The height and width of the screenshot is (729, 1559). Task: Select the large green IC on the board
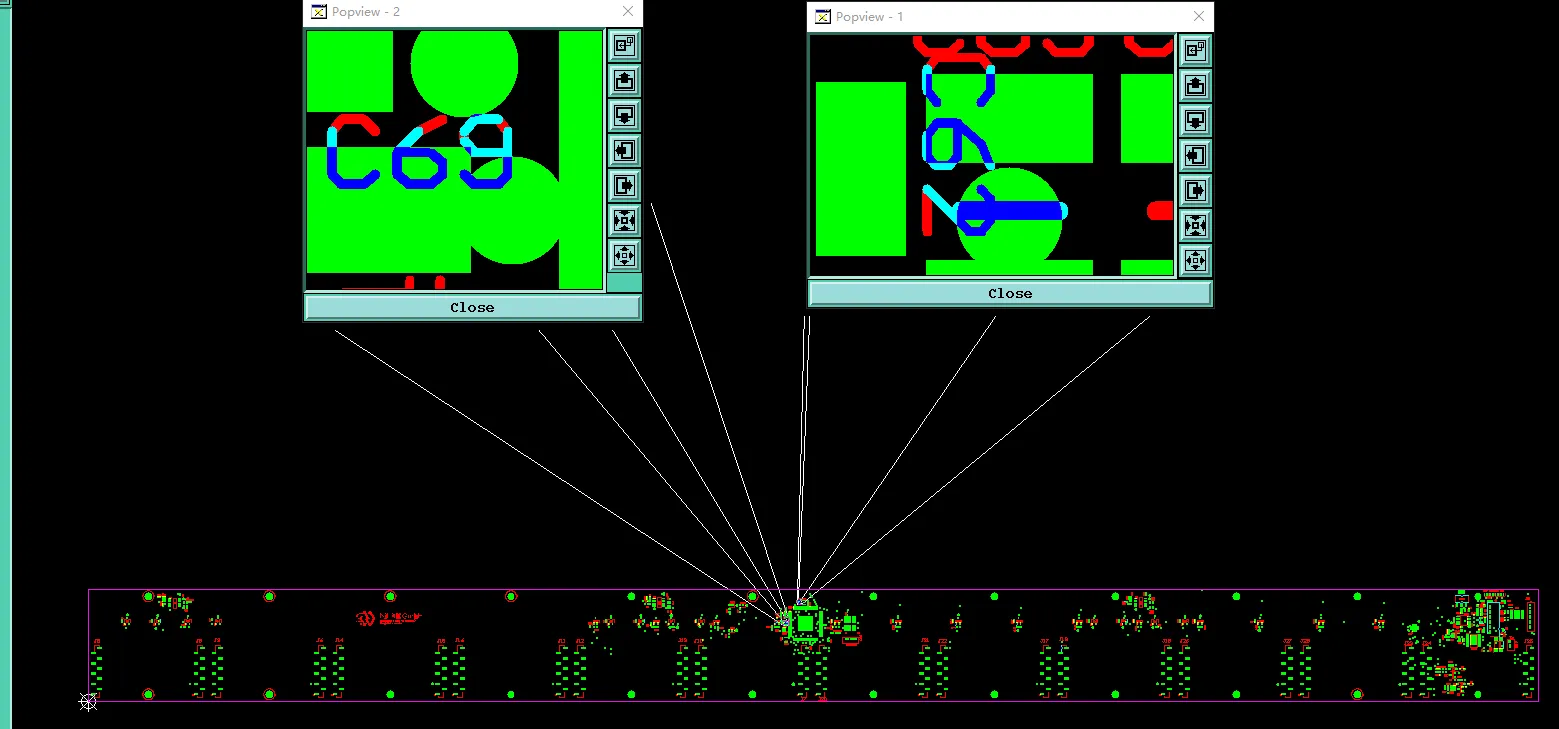point(806,623)
